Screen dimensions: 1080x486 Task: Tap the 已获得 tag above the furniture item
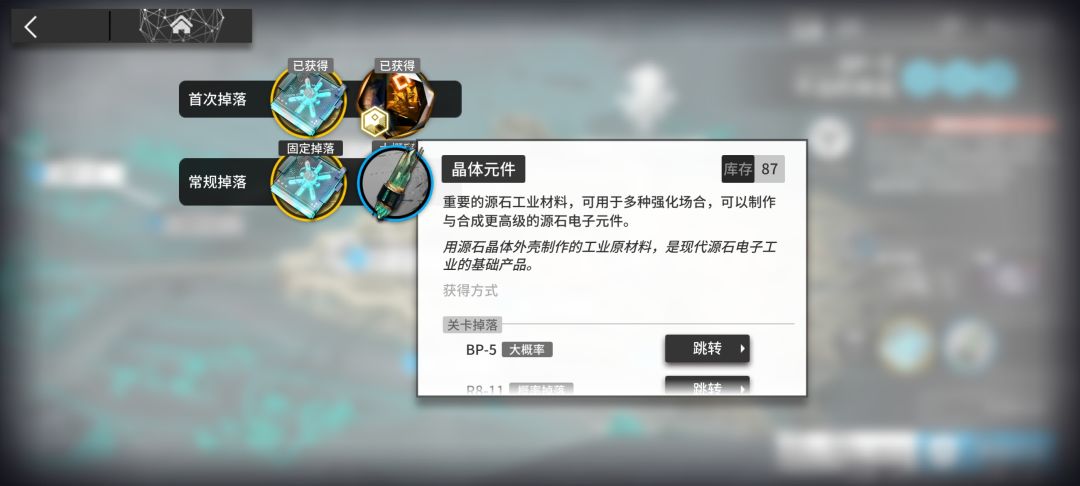(397, 65)
